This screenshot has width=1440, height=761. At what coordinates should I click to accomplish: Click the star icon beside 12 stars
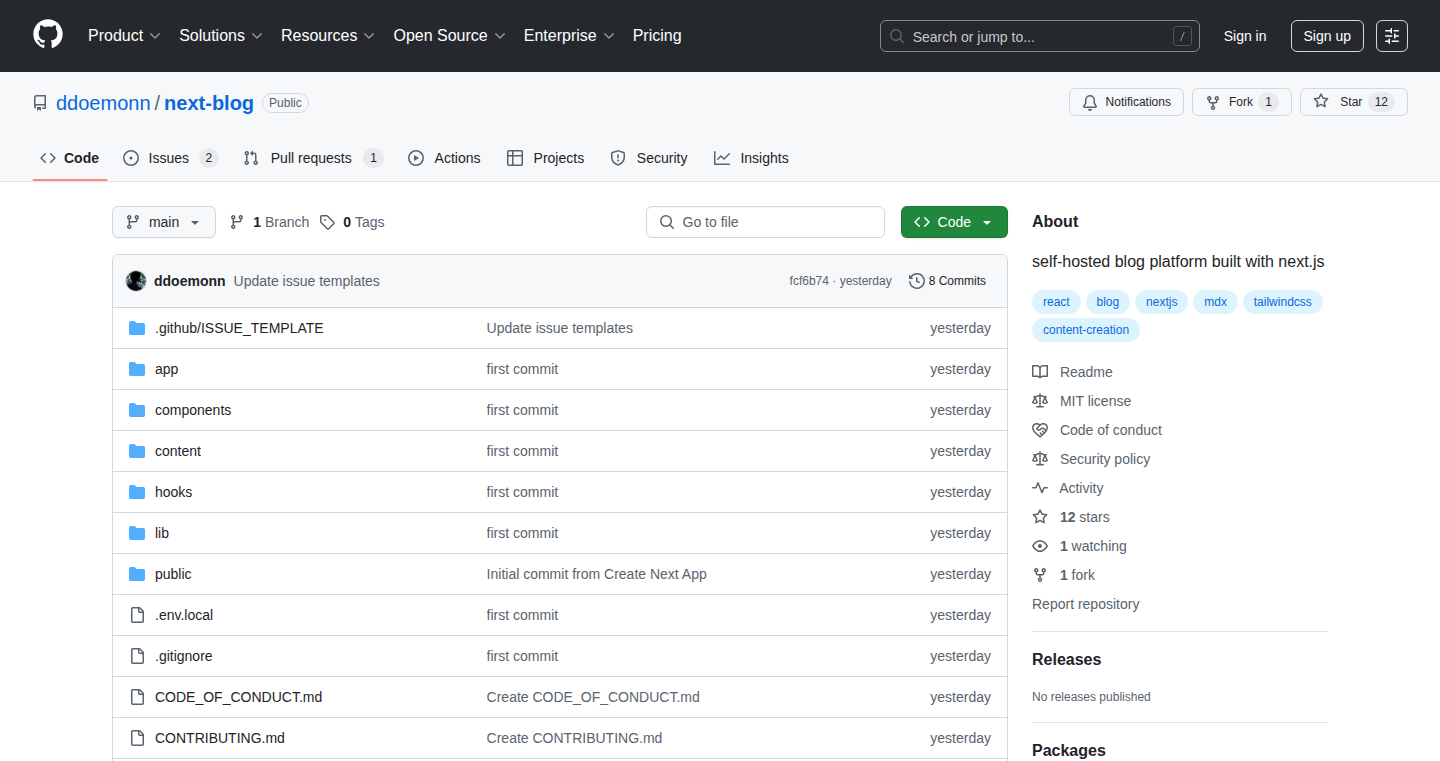[x=1040, y=517]
